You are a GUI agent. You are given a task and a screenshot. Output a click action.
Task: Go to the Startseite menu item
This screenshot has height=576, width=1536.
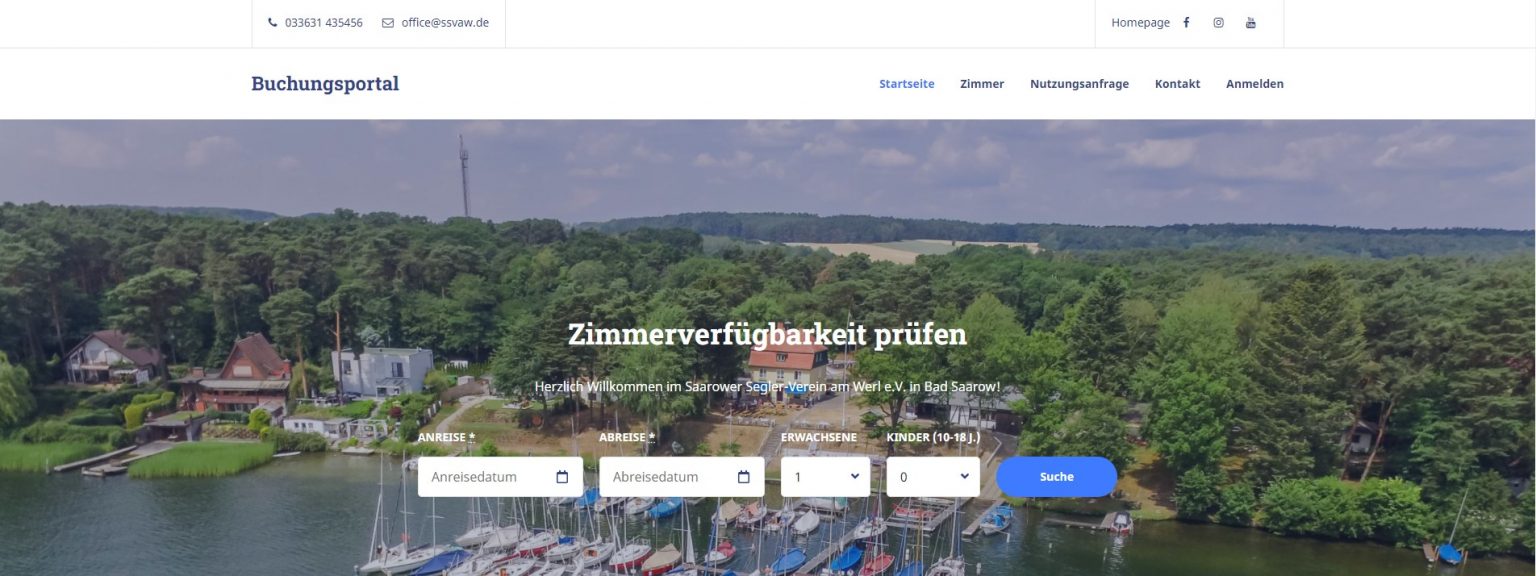907,84
